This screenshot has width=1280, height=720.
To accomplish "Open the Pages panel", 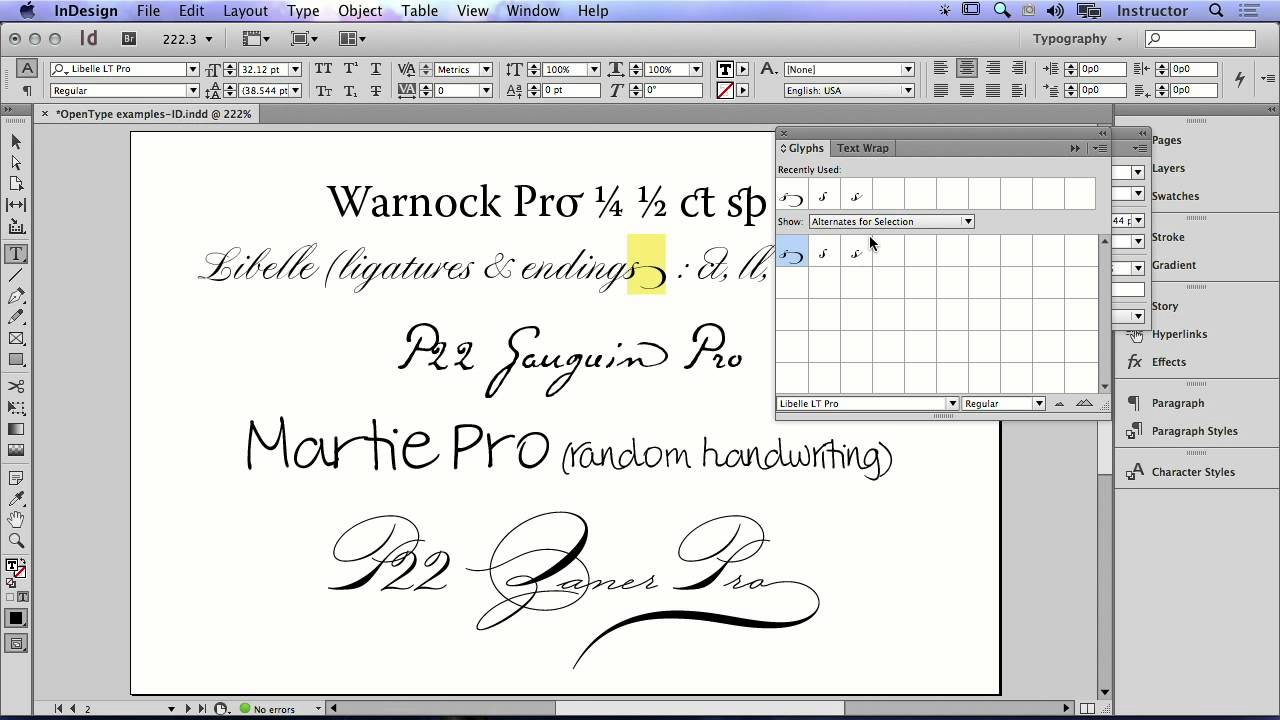I will tap(1166, 140).
